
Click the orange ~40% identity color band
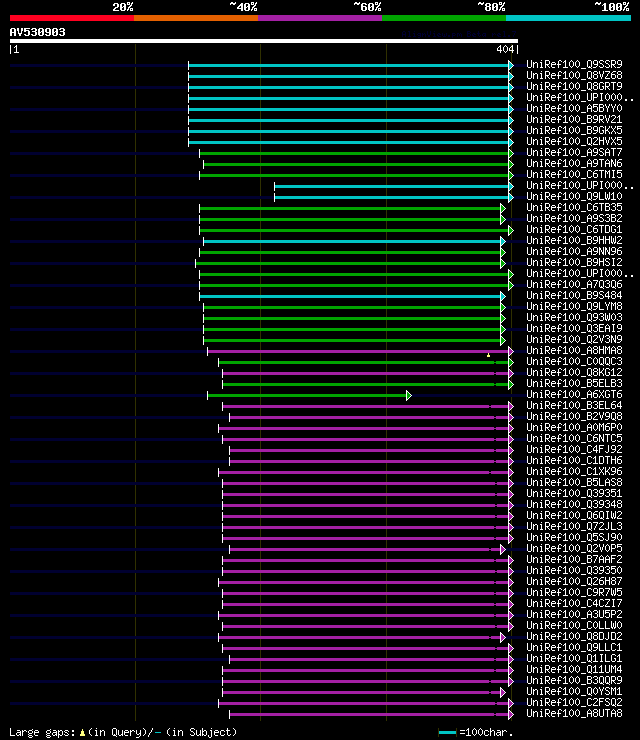[x=196, y=18]
